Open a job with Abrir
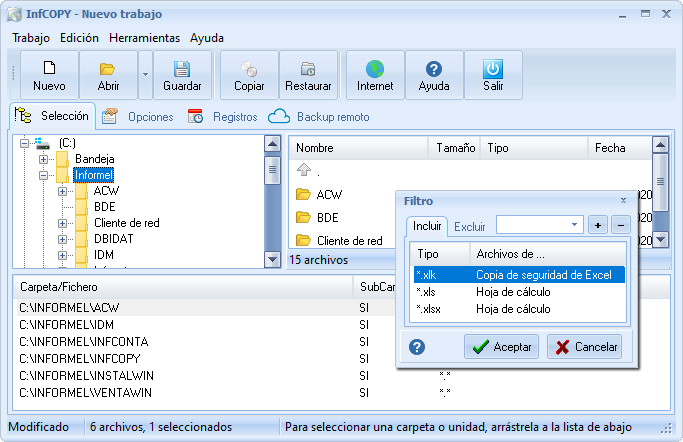Image resolution: width=683 pixels, height=442 pixels. (108, 75)
